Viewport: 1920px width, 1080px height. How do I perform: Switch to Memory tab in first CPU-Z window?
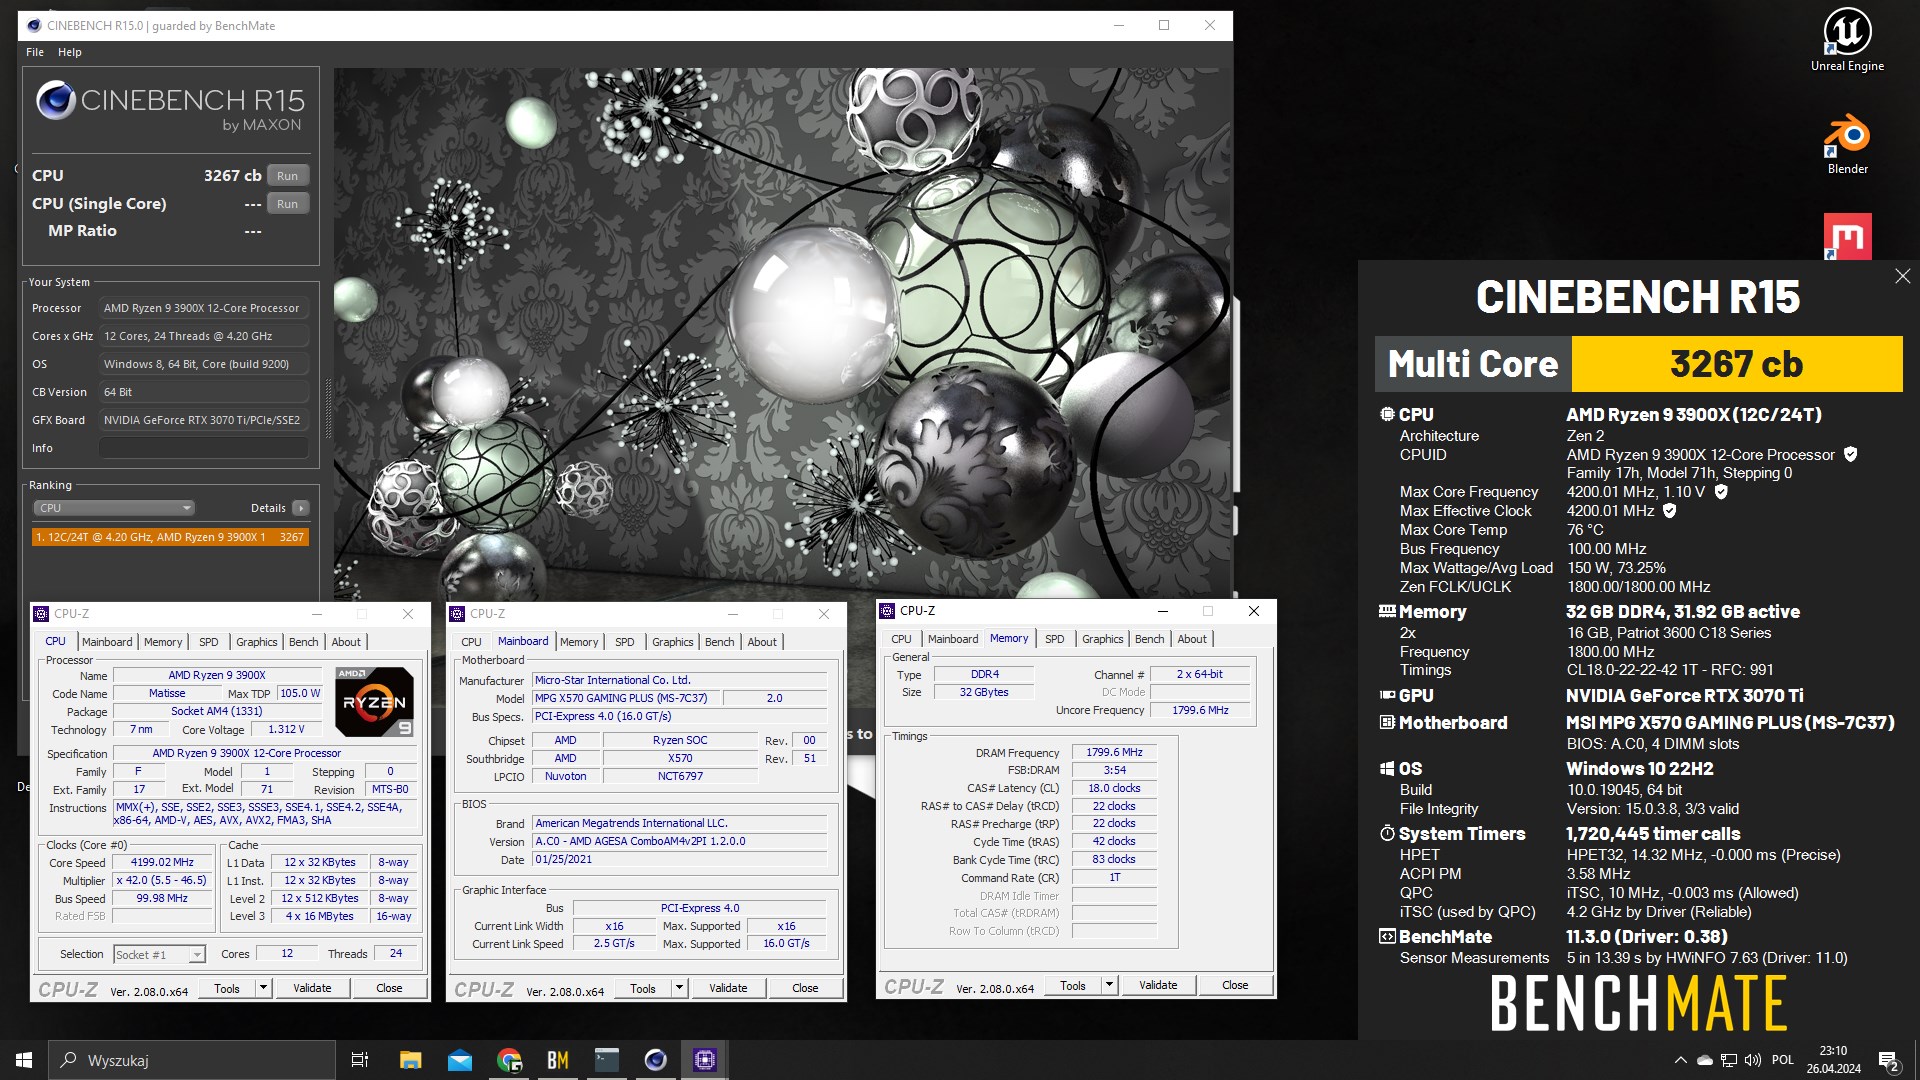pos(163,642)
